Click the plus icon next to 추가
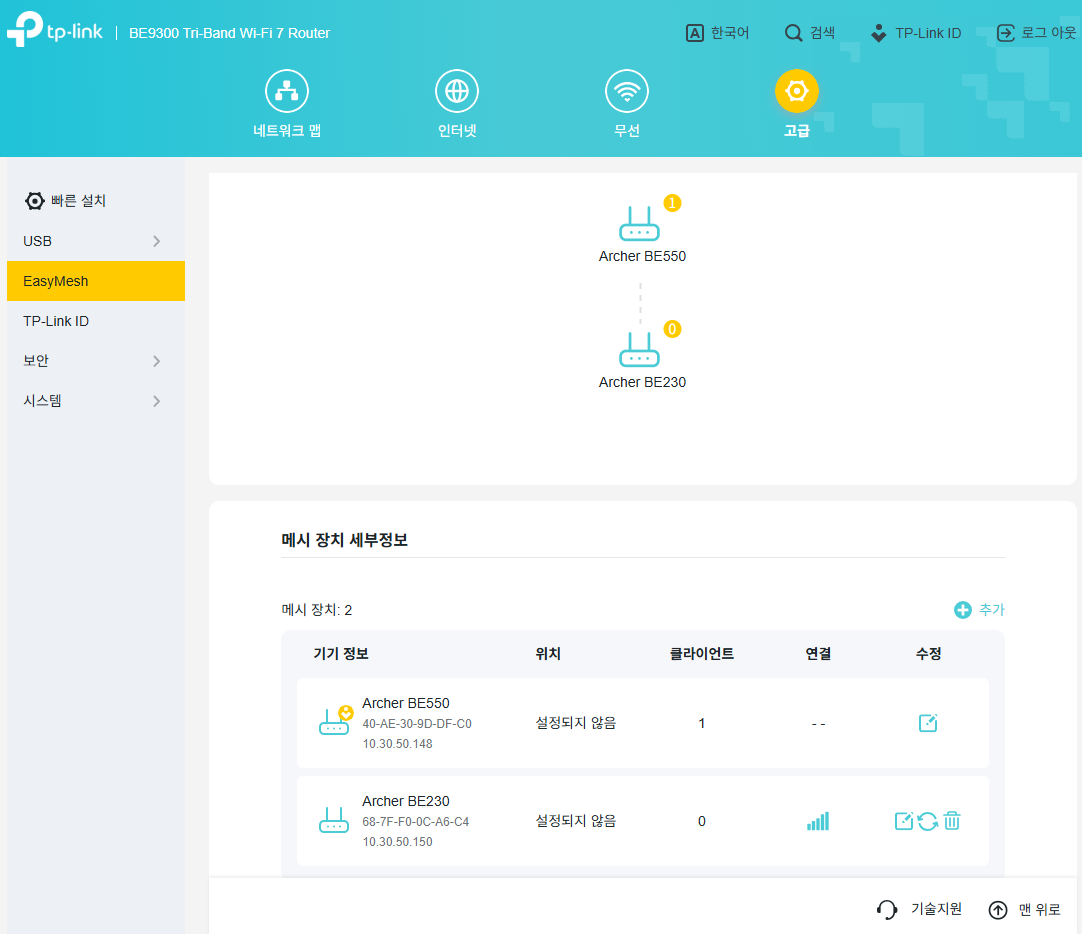Viewport: 1082px width, 934px height. (963, 610)
